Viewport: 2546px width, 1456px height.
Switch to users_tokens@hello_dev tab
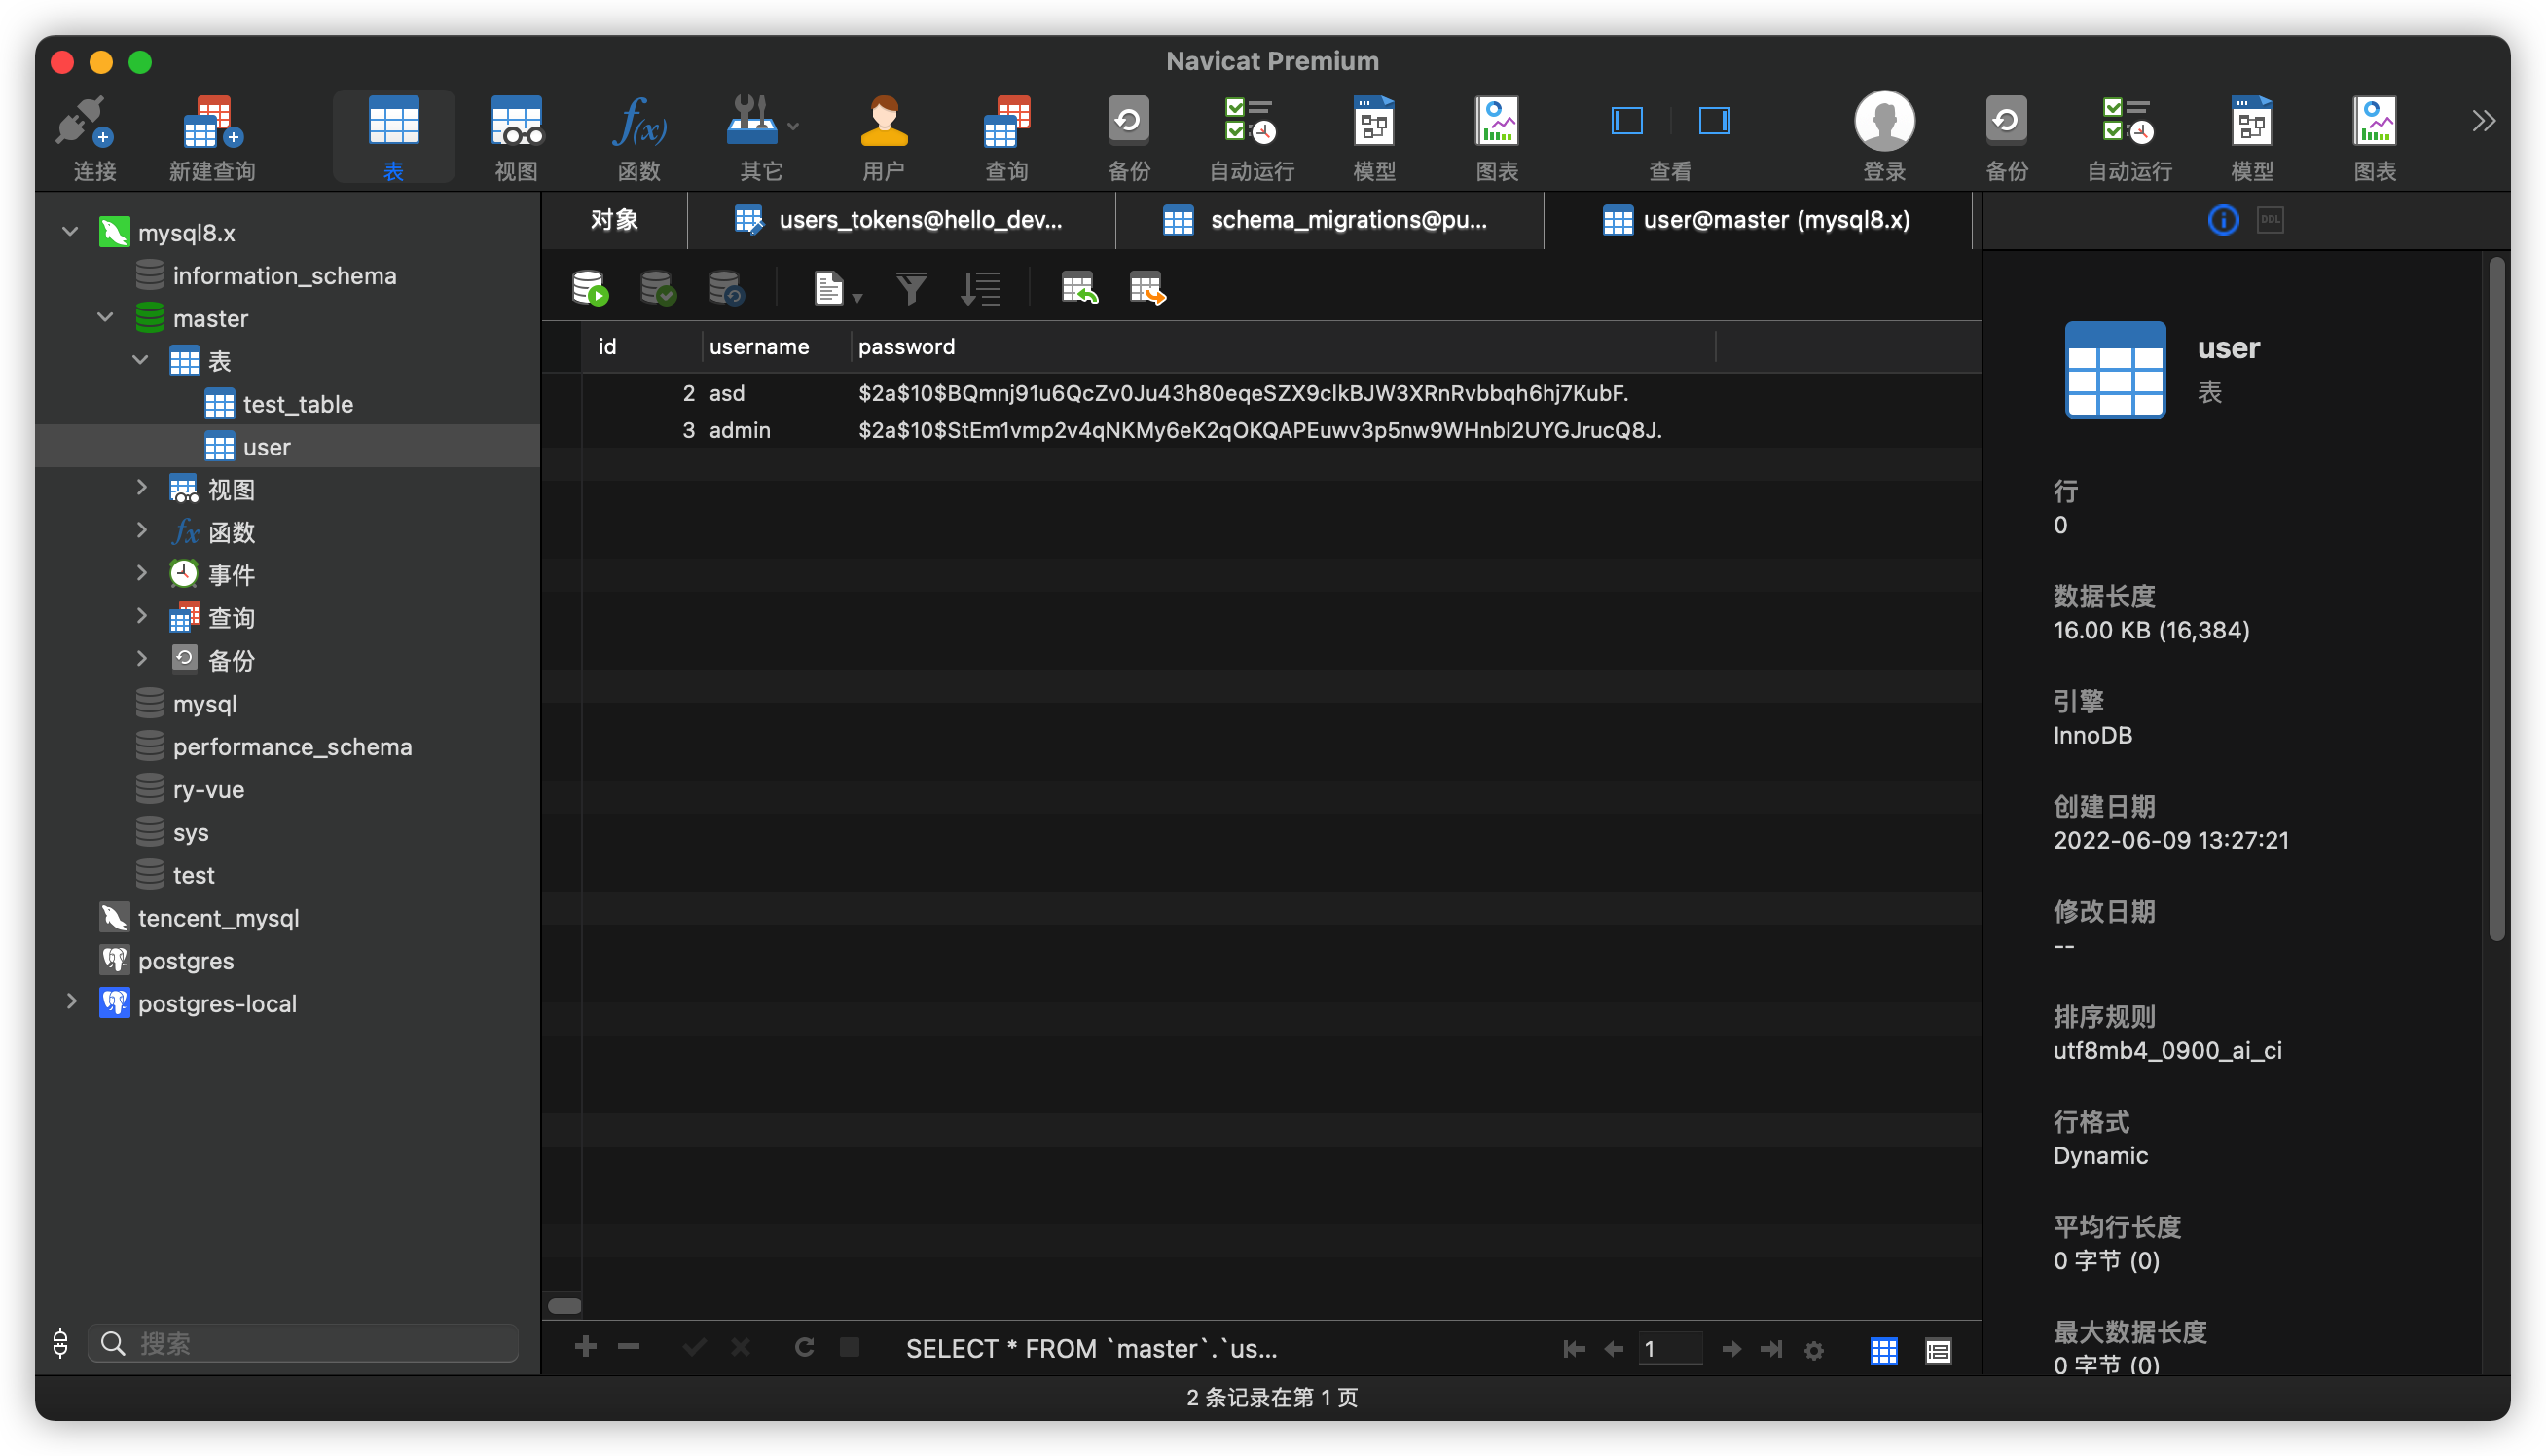pos(902,220)
